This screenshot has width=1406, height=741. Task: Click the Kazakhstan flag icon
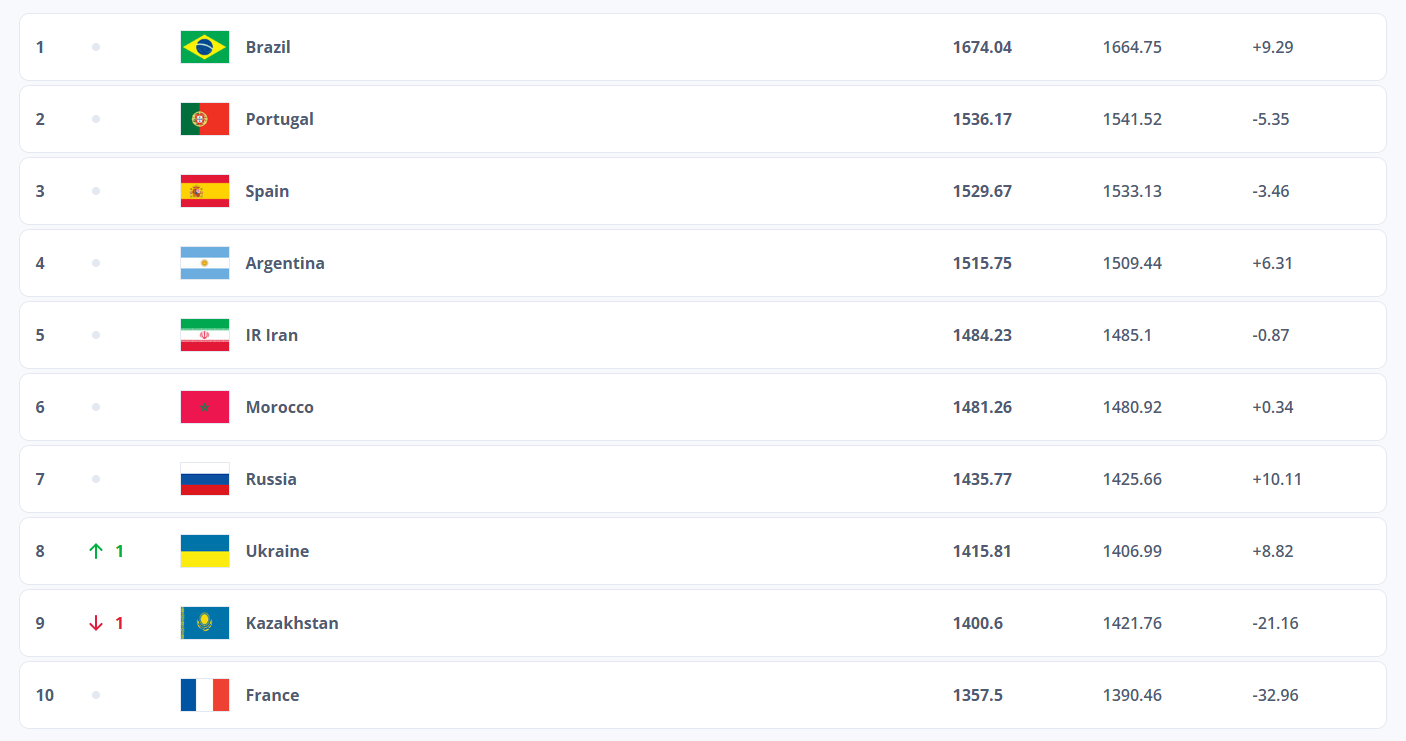click(205, 623)
